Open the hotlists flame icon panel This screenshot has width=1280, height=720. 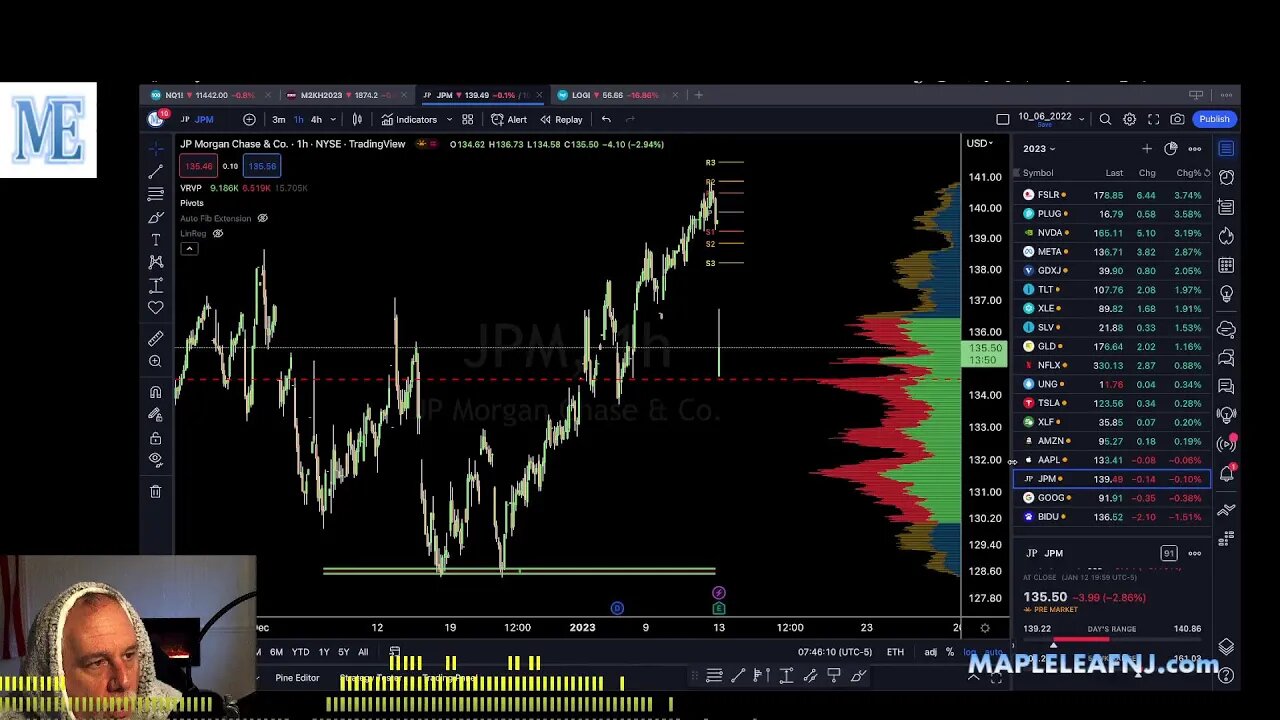coord(1226,236)
